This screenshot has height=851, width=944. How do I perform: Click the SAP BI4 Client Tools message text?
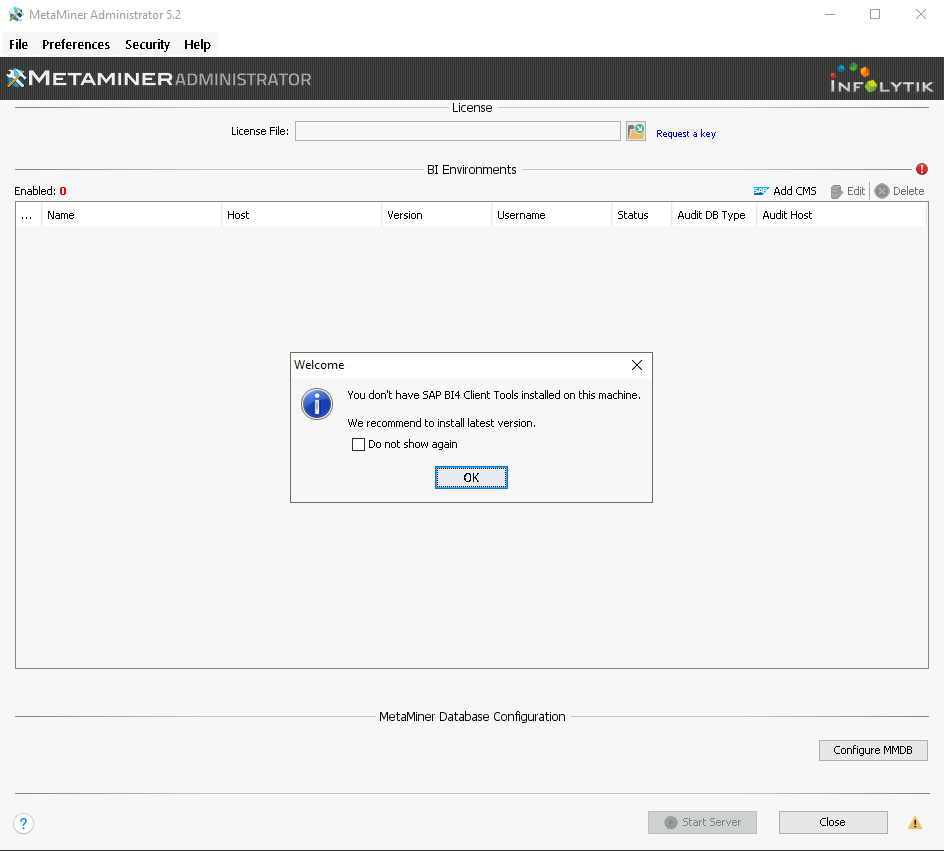pos(494,395)
